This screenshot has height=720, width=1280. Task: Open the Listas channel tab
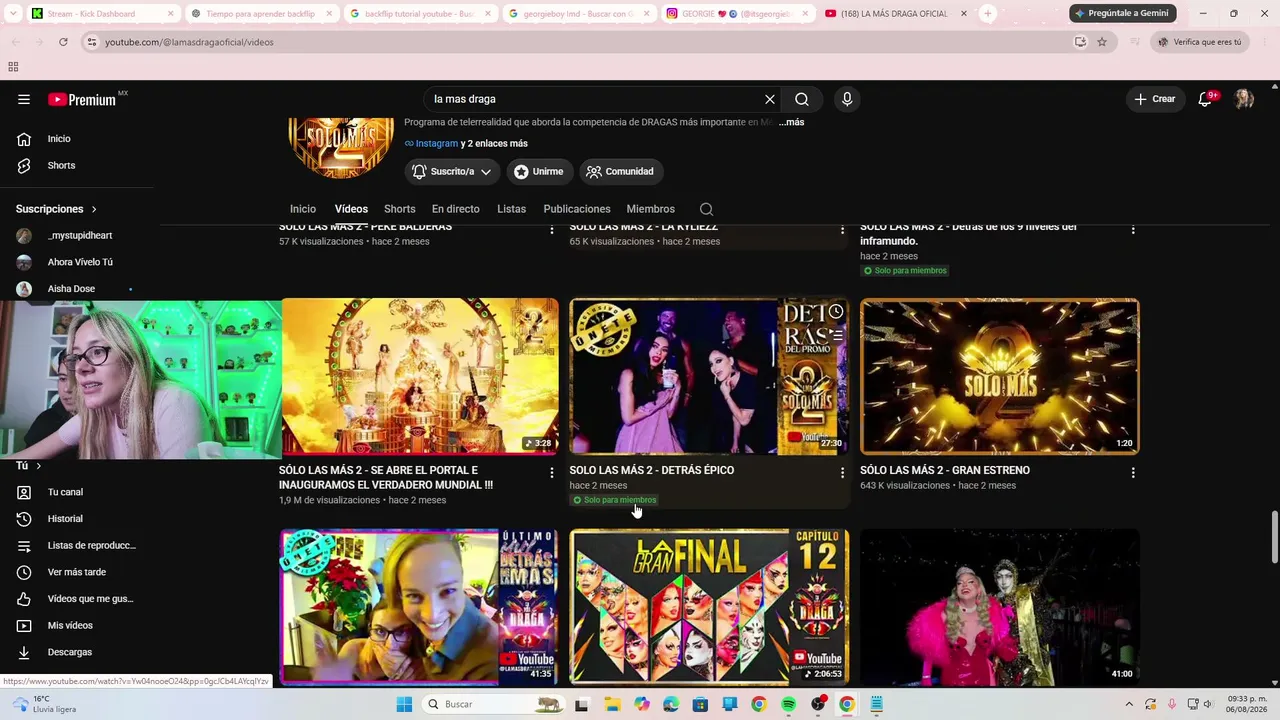click(x=511, y=209)
